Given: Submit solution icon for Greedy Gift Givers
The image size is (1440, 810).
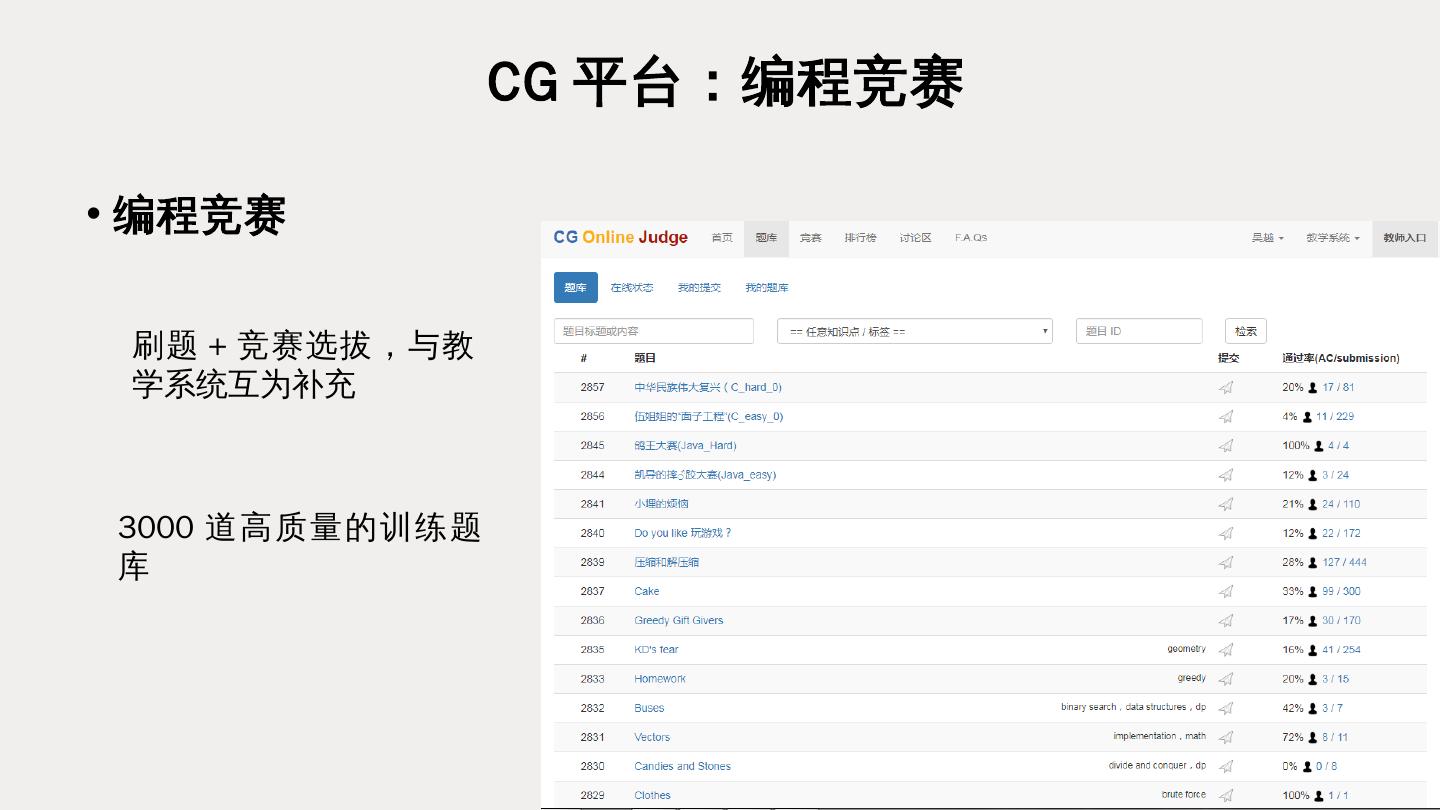Looking at the screenshot, I should click(x=1226, y=621).
